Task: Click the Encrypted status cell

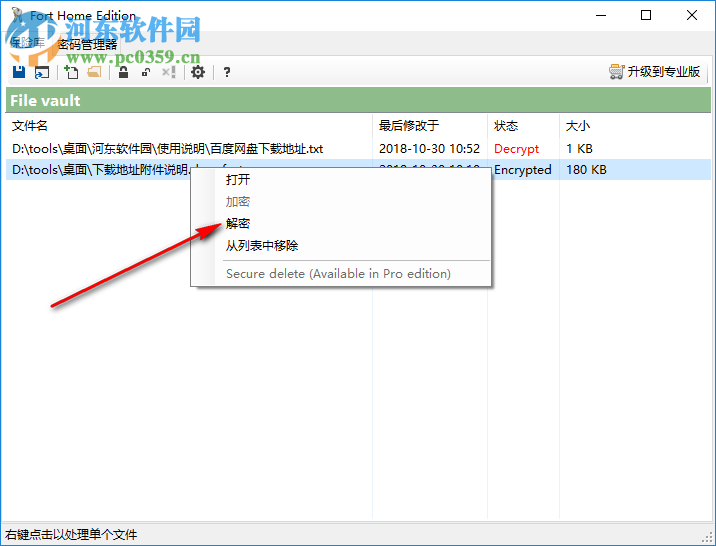Action: pos(522,170)
